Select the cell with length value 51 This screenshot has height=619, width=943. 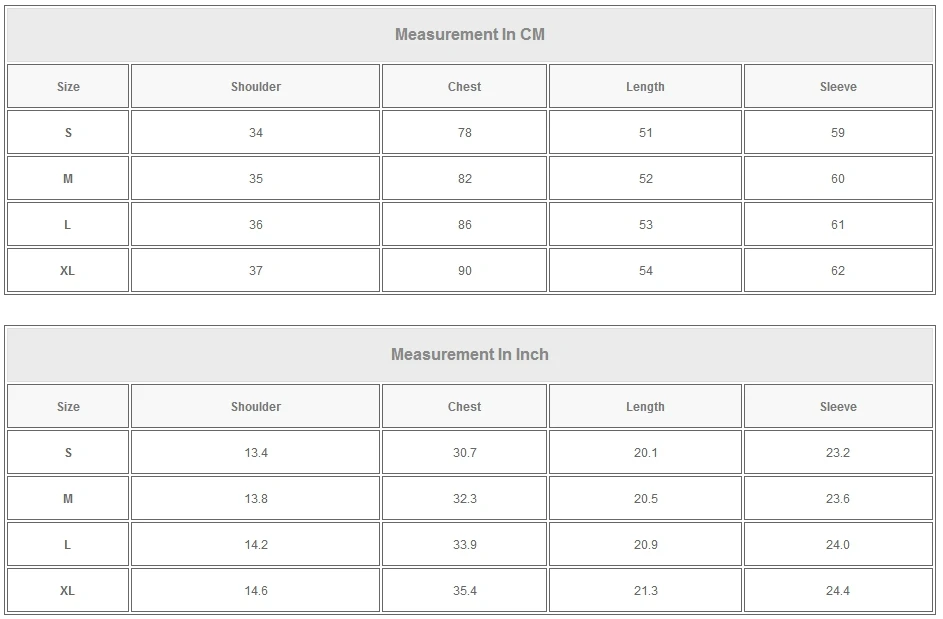645,133
